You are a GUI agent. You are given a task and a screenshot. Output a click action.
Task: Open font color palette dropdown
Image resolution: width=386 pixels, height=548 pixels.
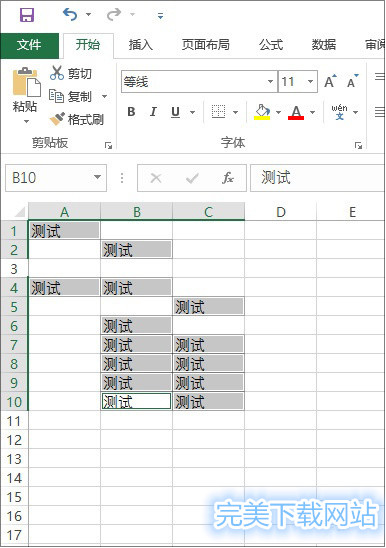pos(313,112)
